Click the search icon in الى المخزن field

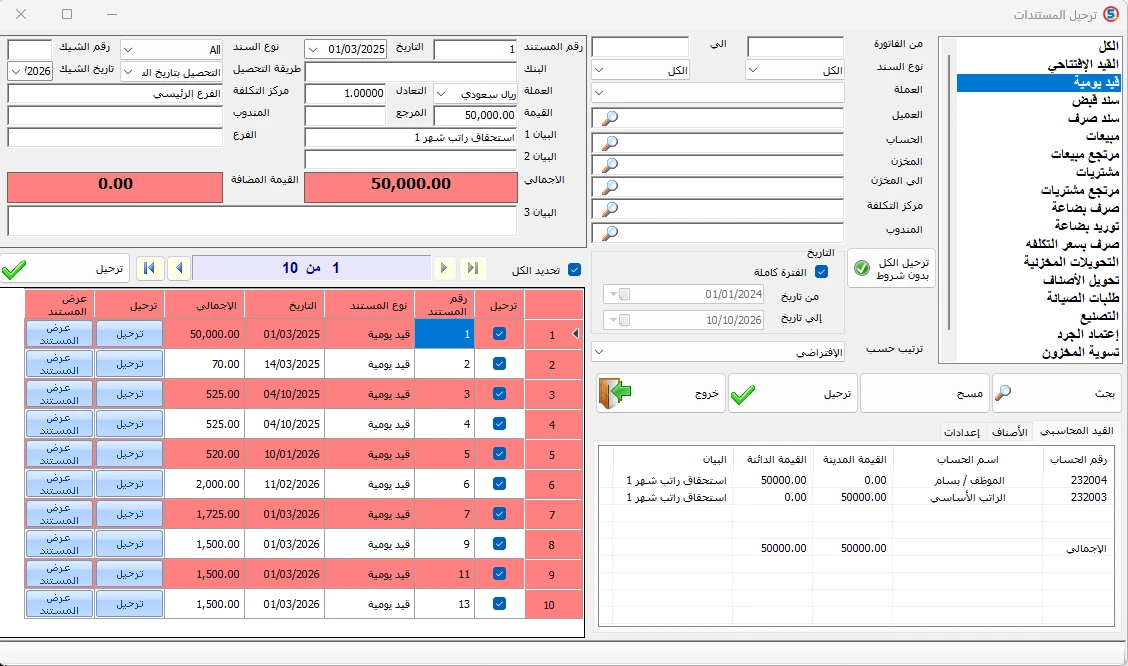[609, 187]
